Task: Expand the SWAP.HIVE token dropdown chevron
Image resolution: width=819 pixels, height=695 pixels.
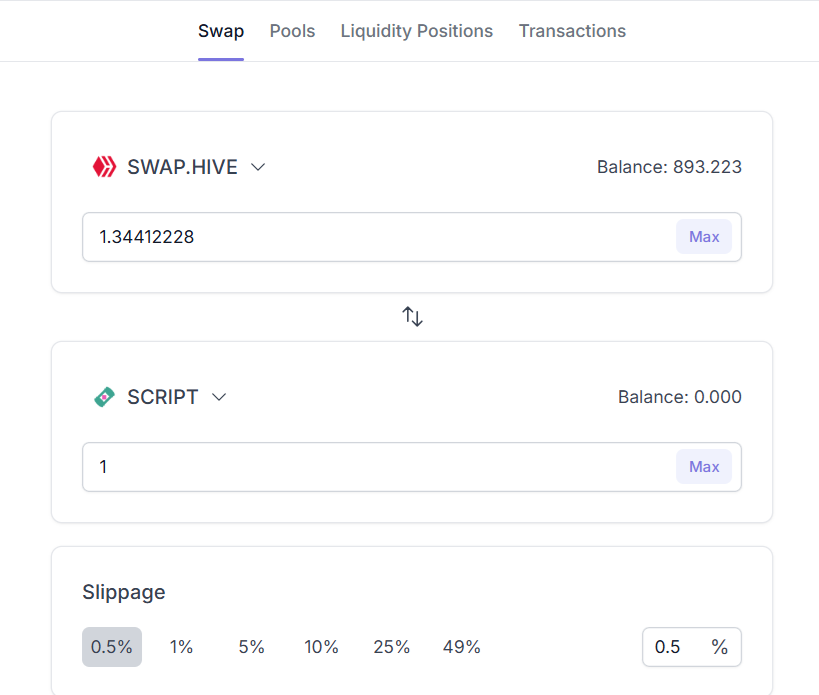Action: [x=258, y=167]
